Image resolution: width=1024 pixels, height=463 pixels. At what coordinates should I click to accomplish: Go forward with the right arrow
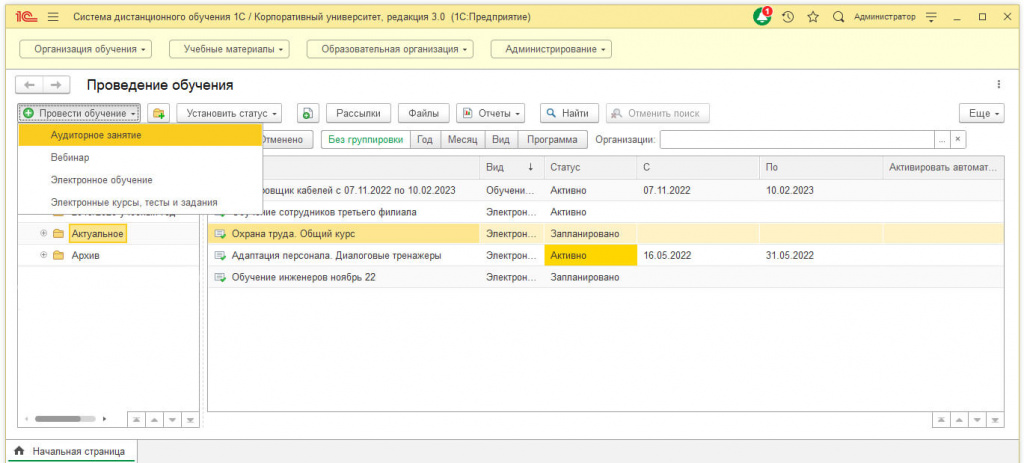click(57, 85)
